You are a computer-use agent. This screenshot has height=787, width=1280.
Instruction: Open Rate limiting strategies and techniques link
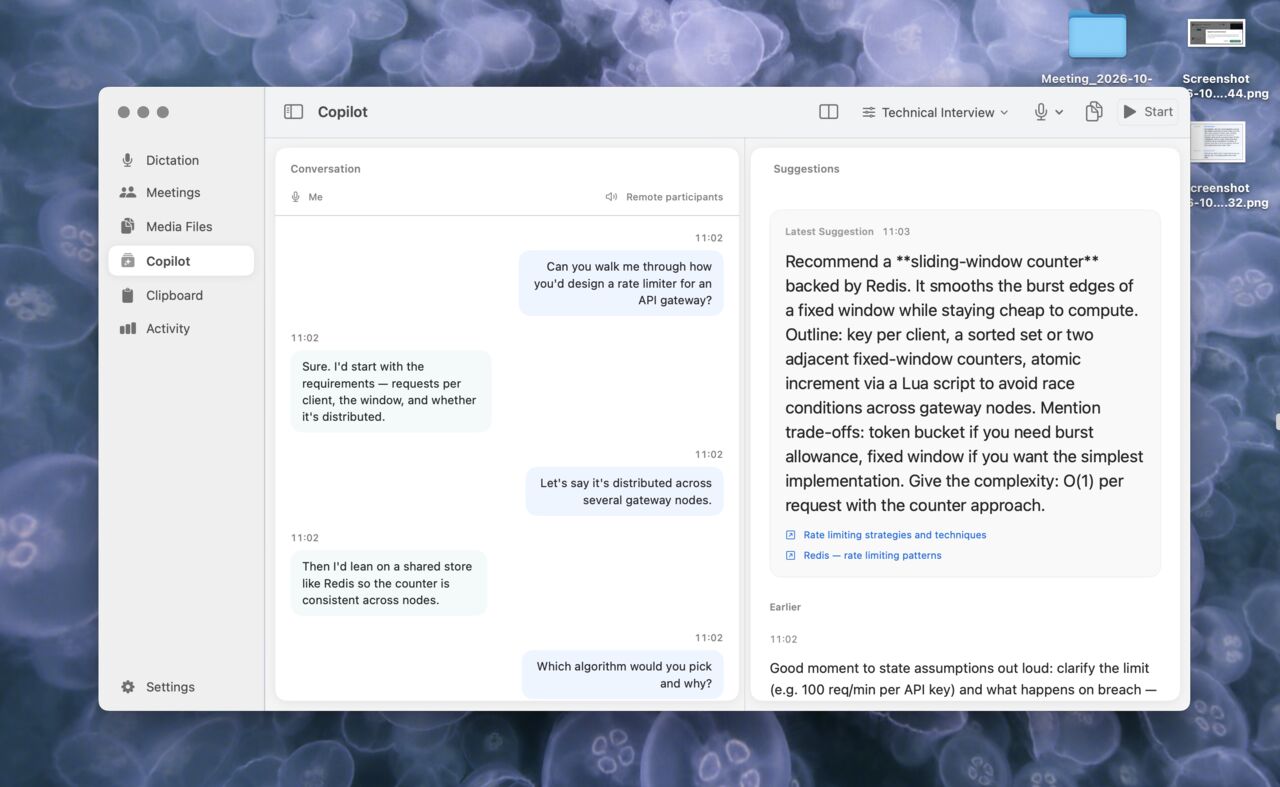click(x=895, y=535)
